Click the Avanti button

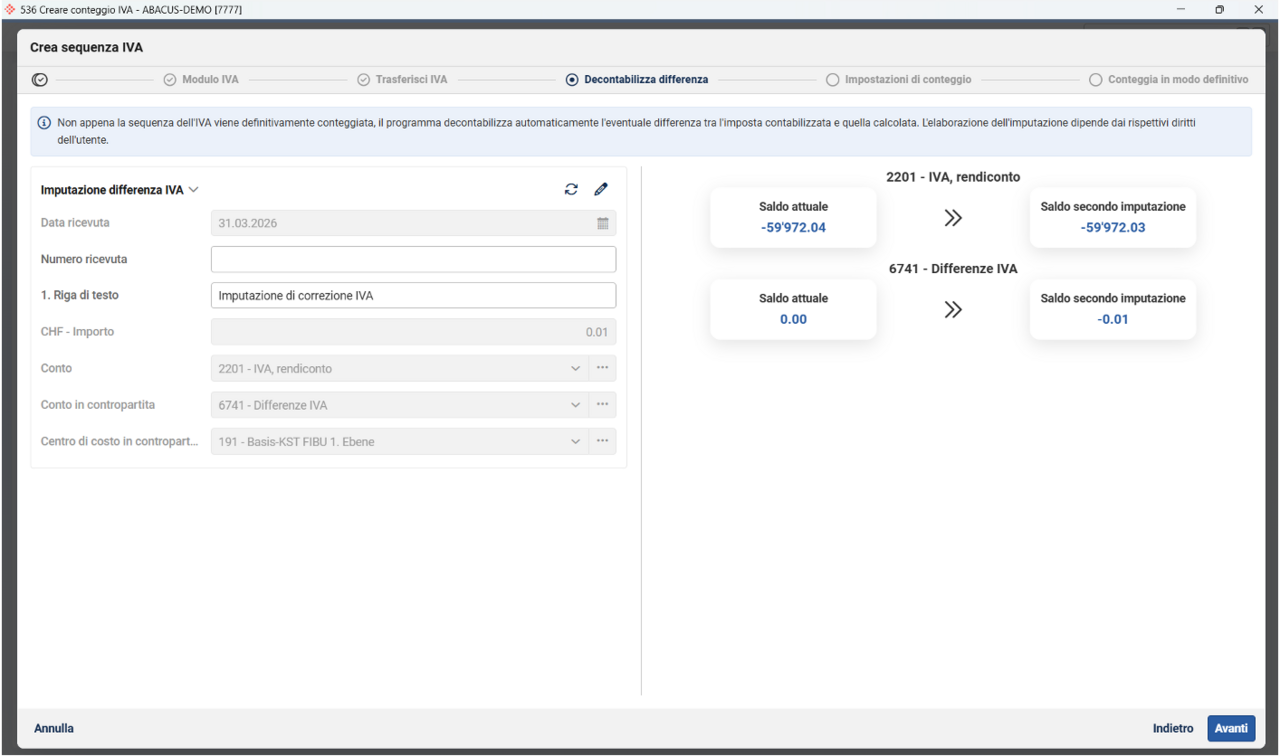tap(1230, 728)
